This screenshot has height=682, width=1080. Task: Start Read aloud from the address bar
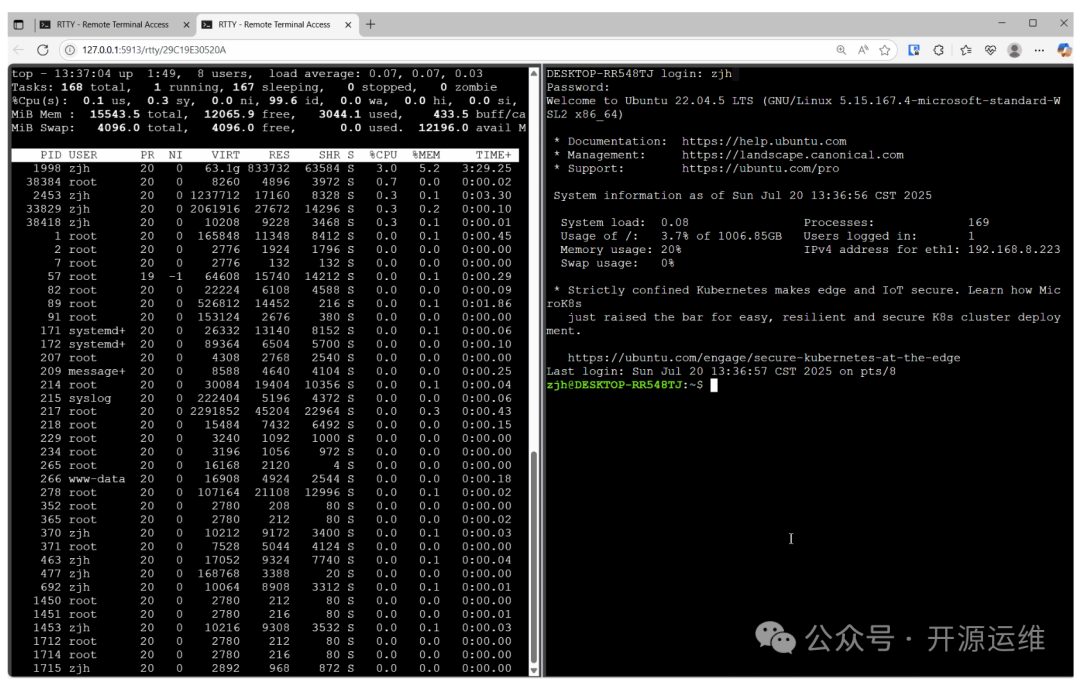click(x=863, y=50)
